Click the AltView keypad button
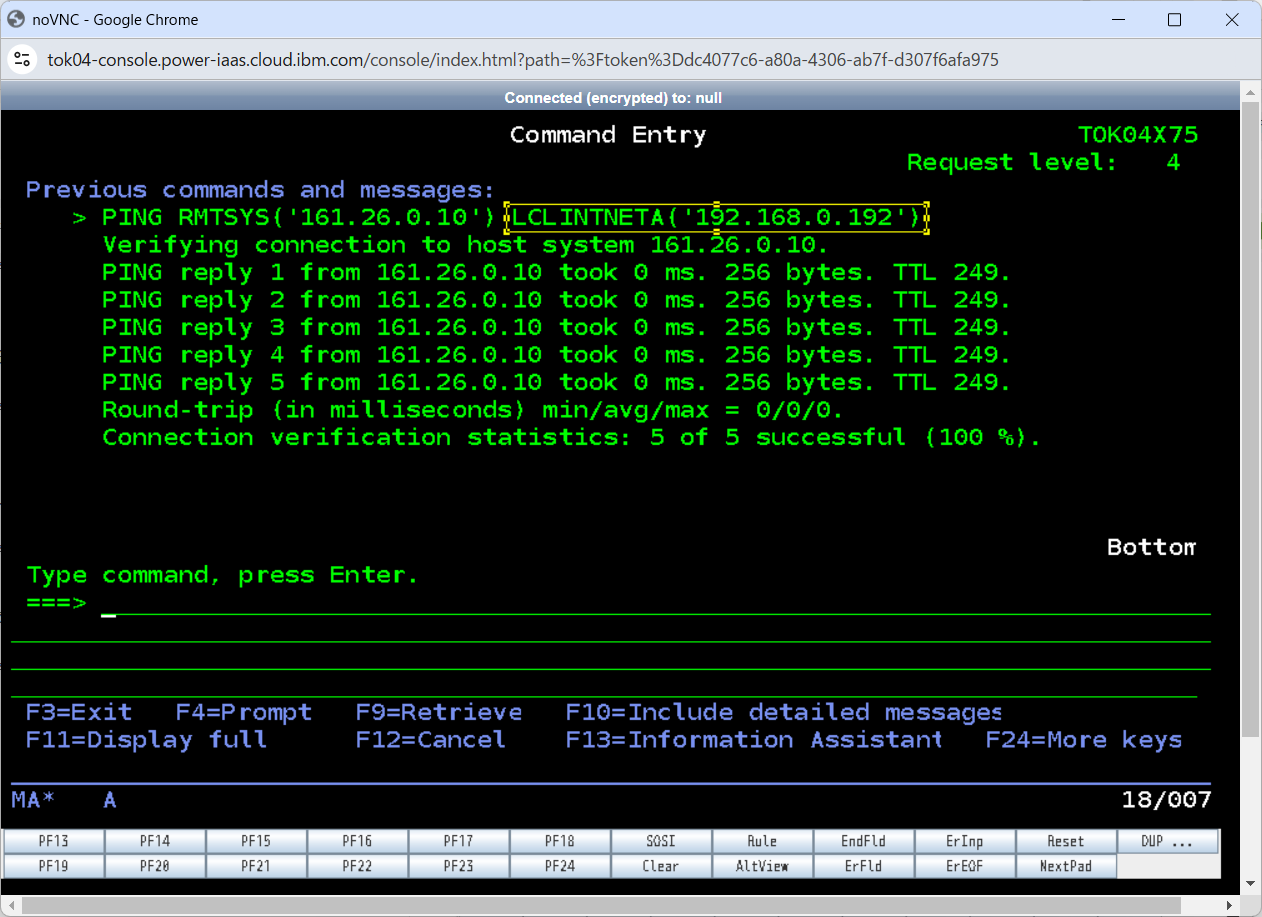The width and height of the screenshot is (1262, 917). click(x=762, y=866)
